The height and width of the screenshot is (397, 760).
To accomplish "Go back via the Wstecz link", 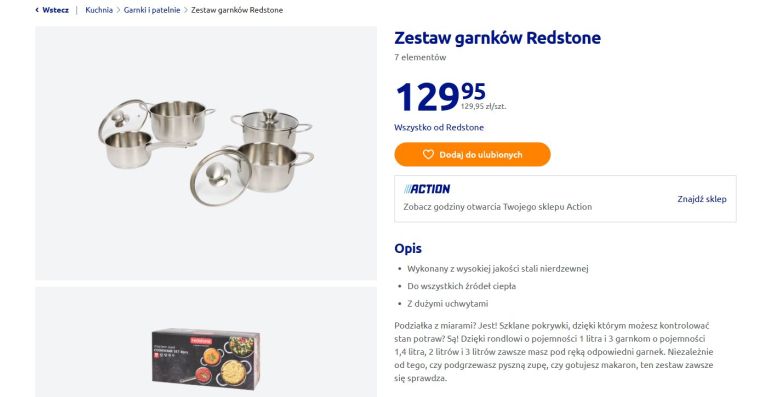I will 55,10.
